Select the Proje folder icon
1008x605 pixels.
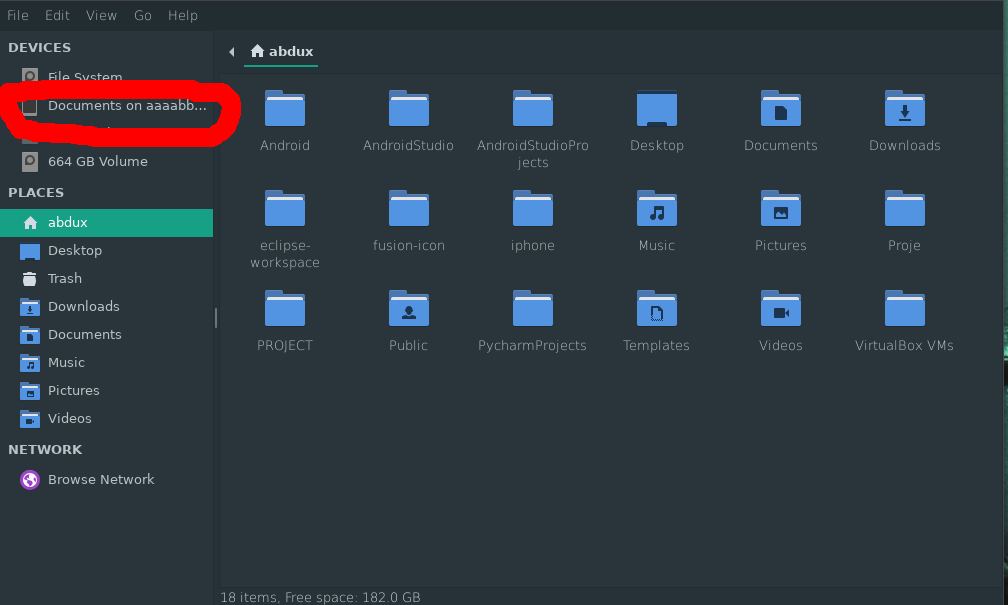[904, 208]
